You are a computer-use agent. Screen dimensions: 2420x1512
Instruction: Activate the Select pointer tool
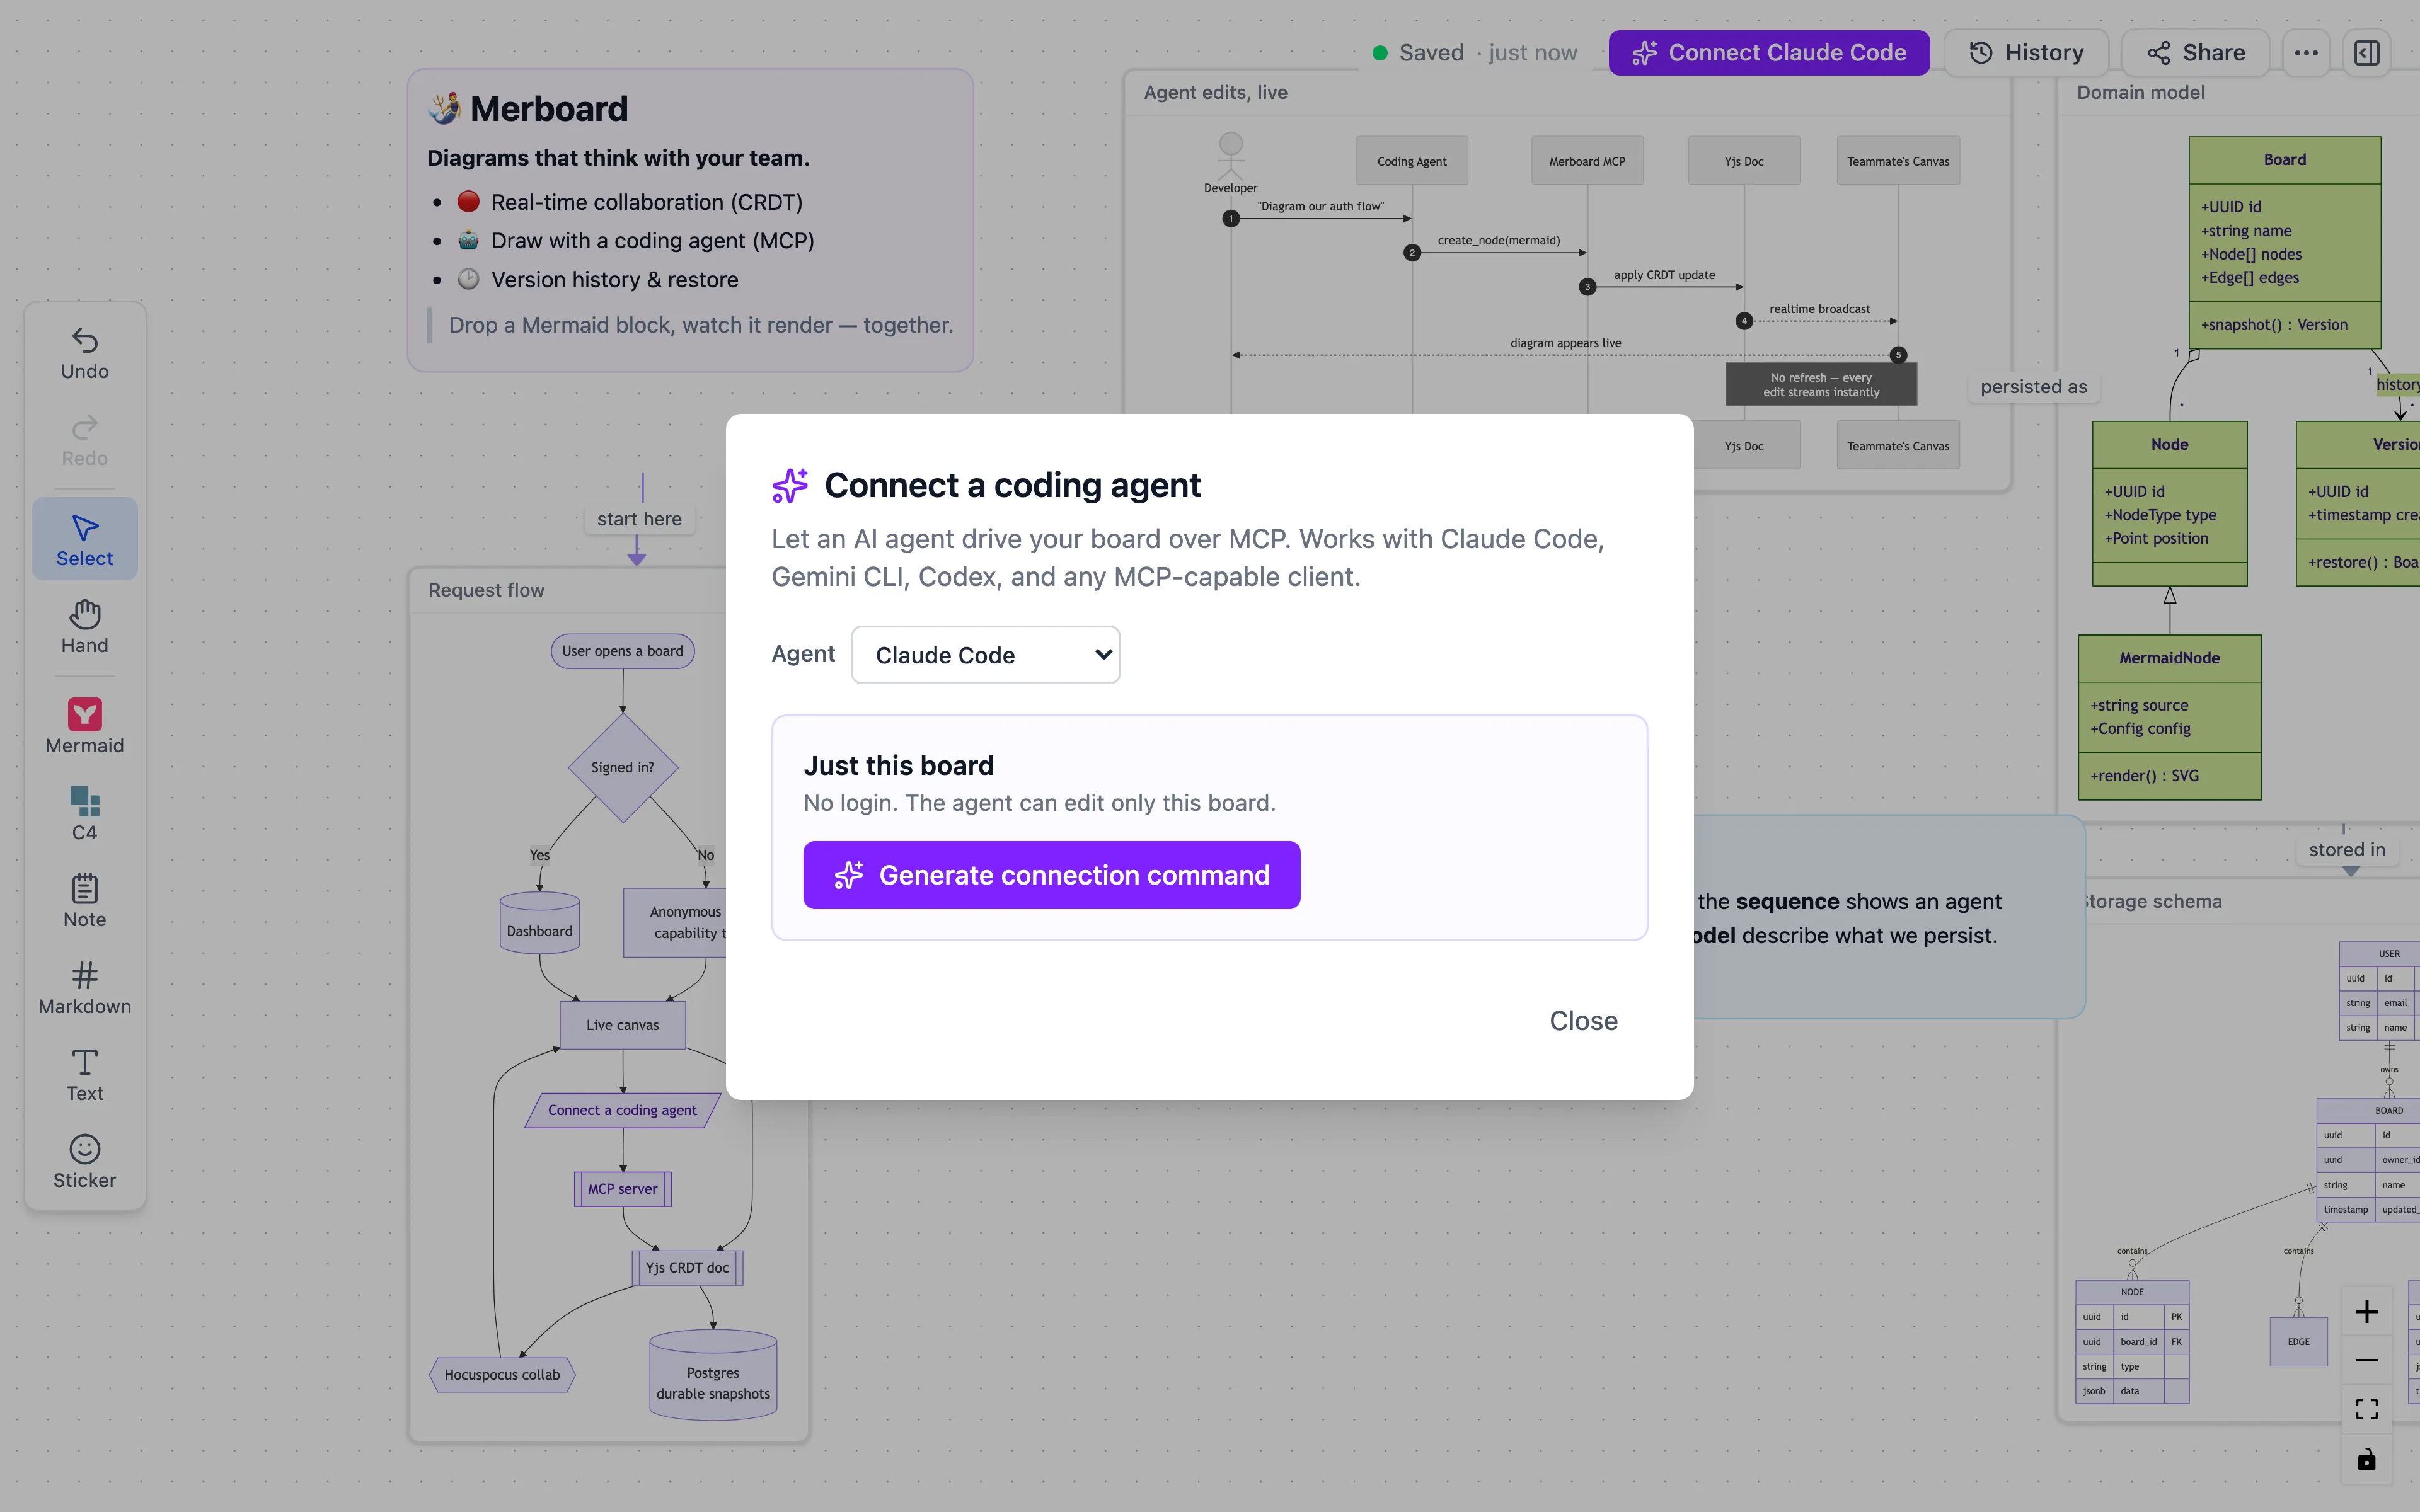[x=85, y=540]
